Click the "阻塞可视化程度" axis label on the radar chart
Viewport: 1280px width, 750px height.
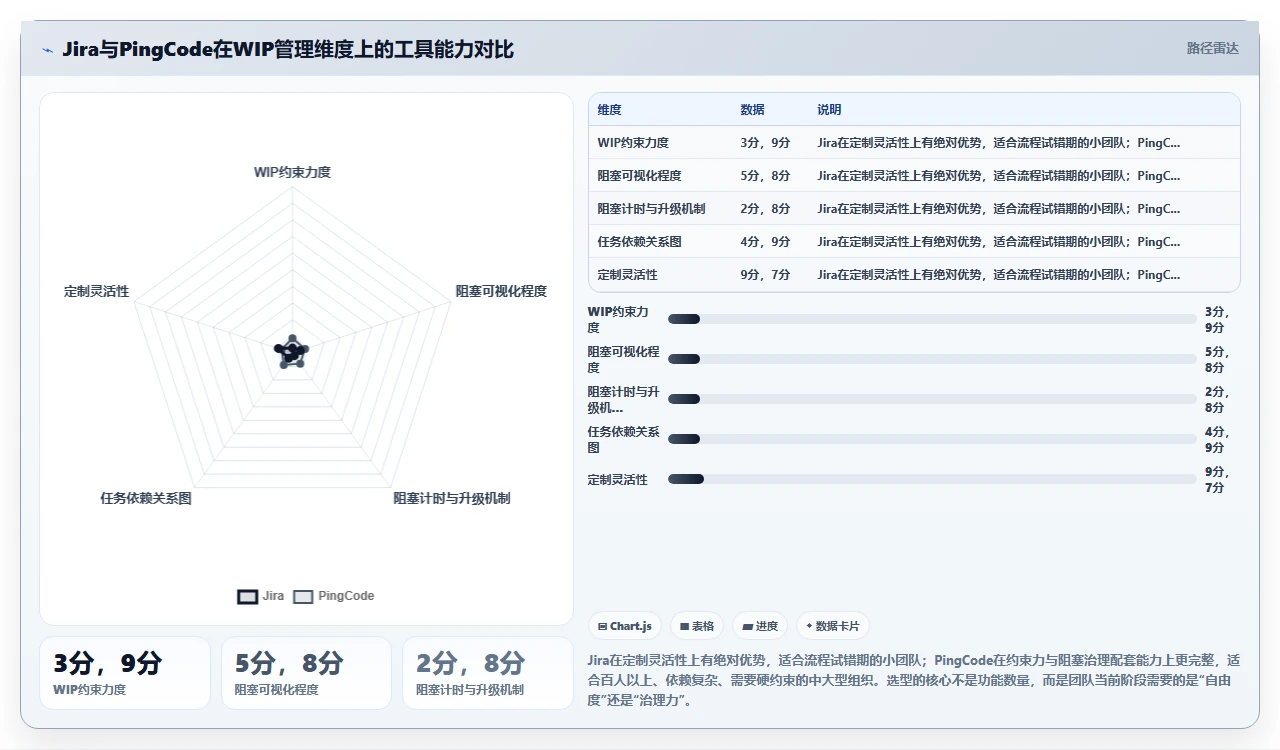[x=501, y=291]
